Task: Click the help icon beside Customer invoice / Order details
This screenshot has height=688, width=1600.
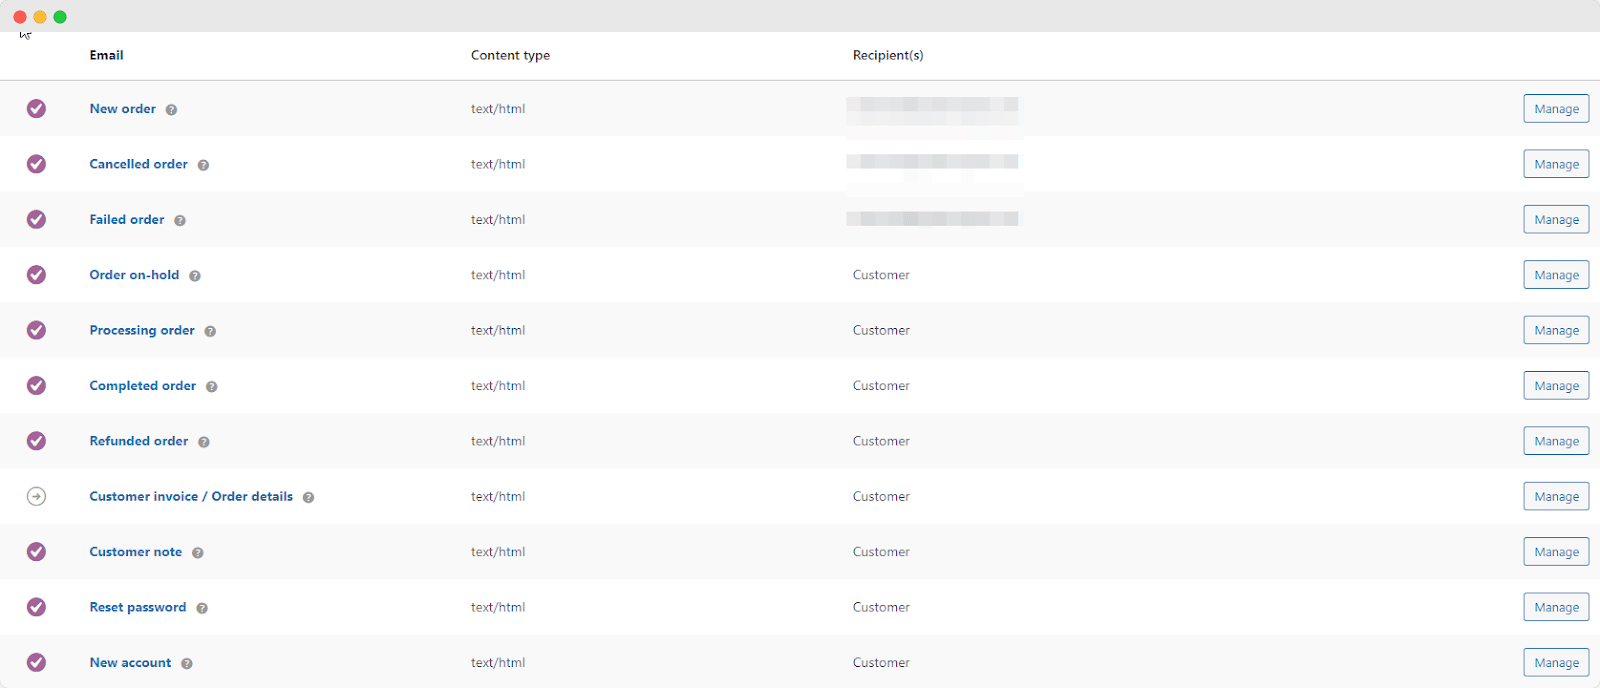Action: pos(308,497)
